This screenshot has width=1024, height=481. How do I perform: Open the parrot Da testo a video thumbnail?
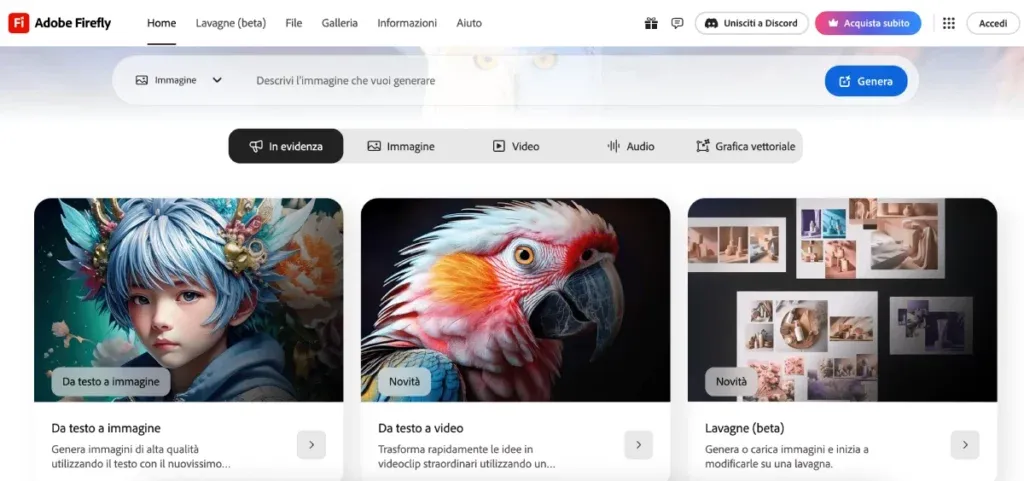click(515, 300)
